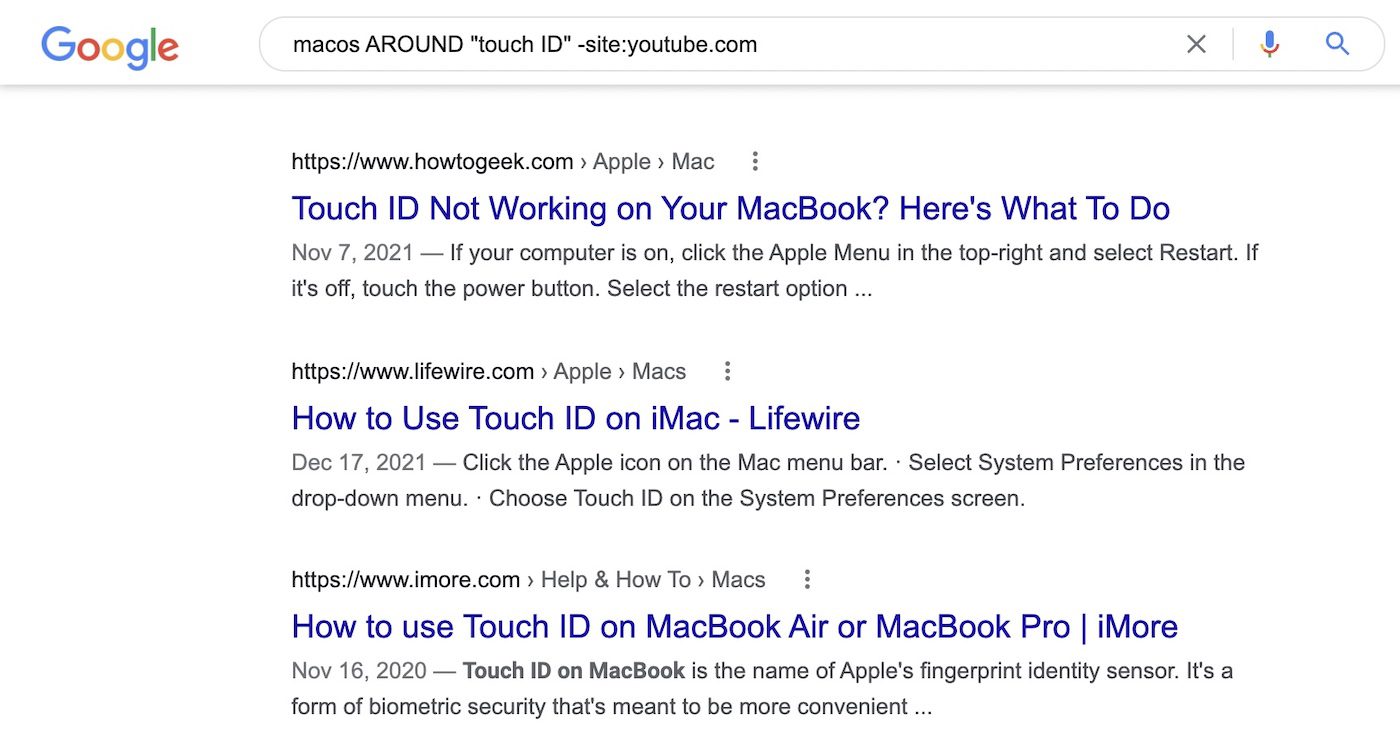
Task: Open options menu for imore result
Action: 807,579
